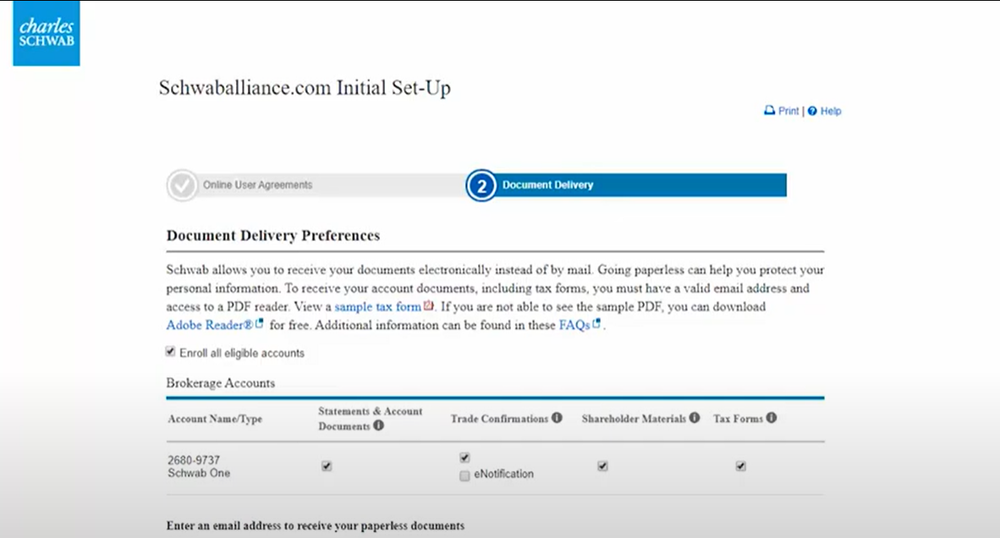1000x538 pixels.
Task: Click the Schwab One account type text
Action: pyautogui.click(x=199, y=473)
